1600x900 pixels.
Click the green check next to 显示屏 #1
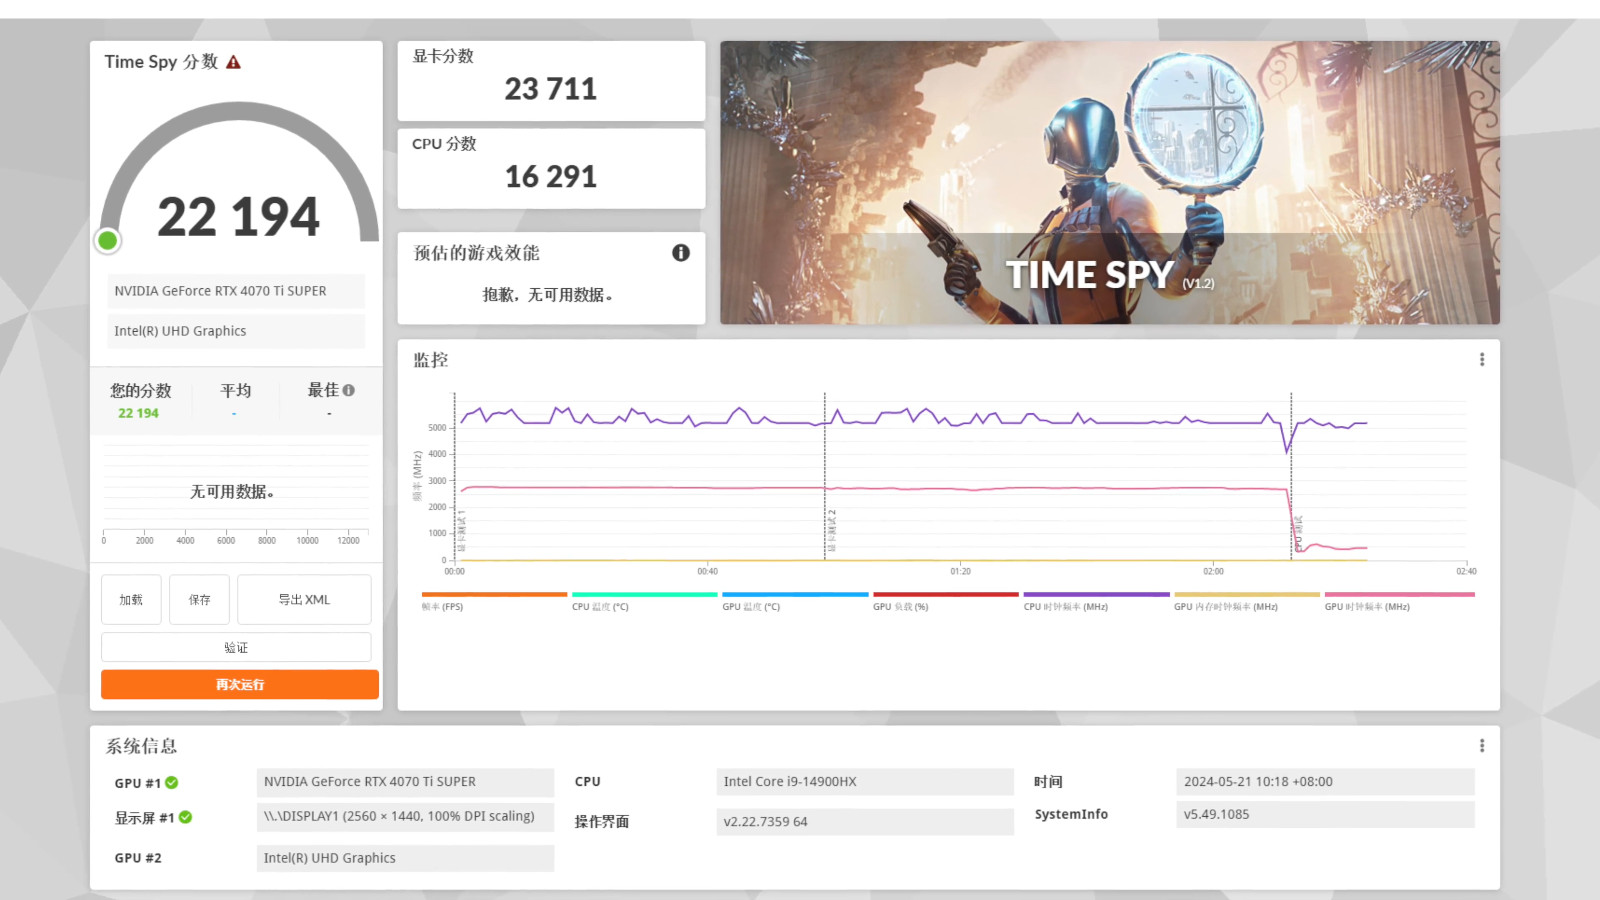186,817
